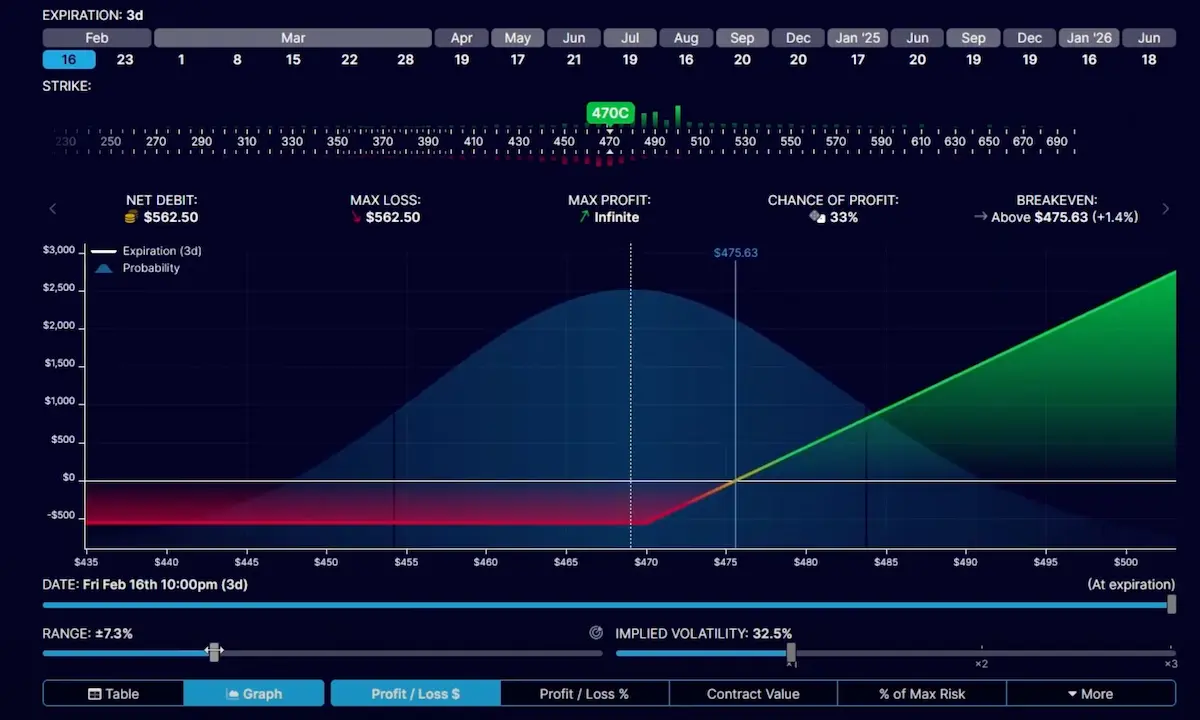Click the net debit coins icon
This screenshot has height=720, width=1200.
click(x=130, y=217)
